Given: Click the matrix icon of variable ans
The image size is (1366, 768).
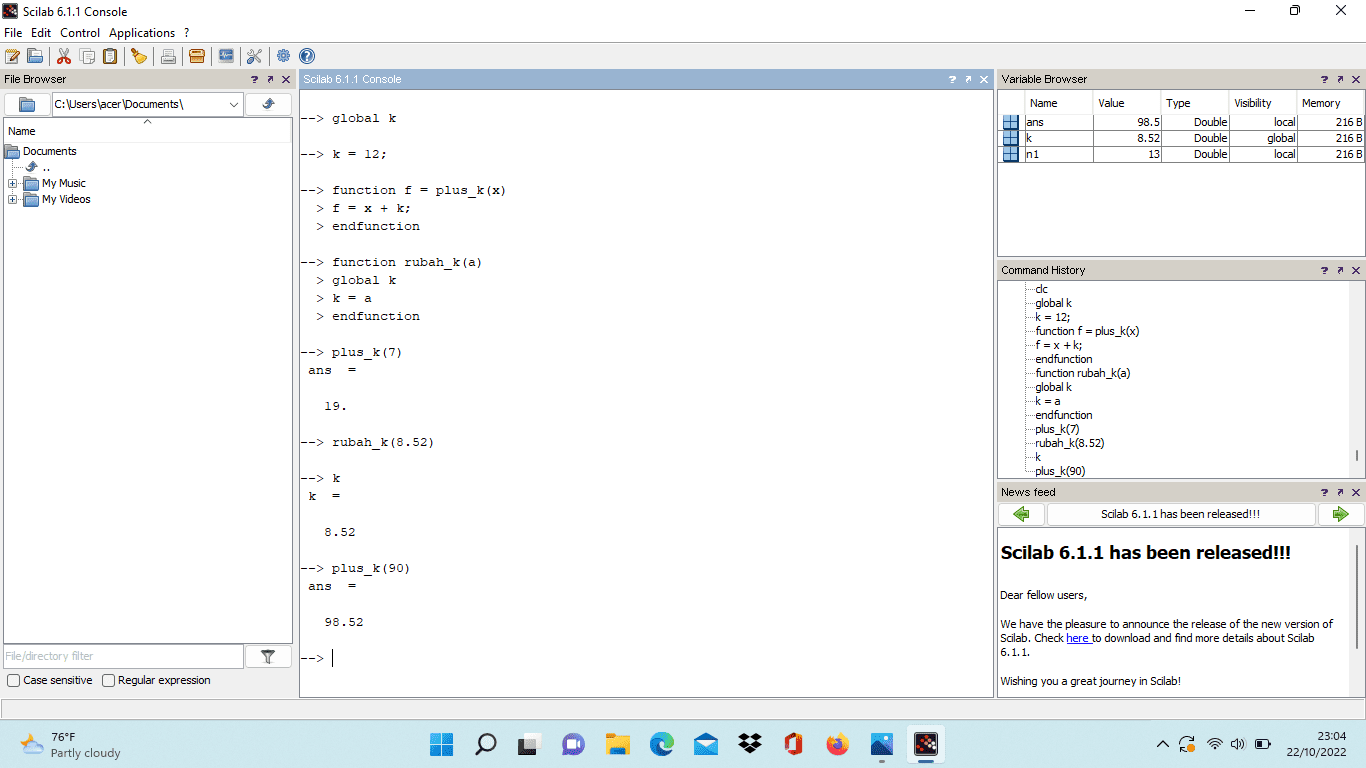Looking at the screenshot, I should click(1011, 122).
